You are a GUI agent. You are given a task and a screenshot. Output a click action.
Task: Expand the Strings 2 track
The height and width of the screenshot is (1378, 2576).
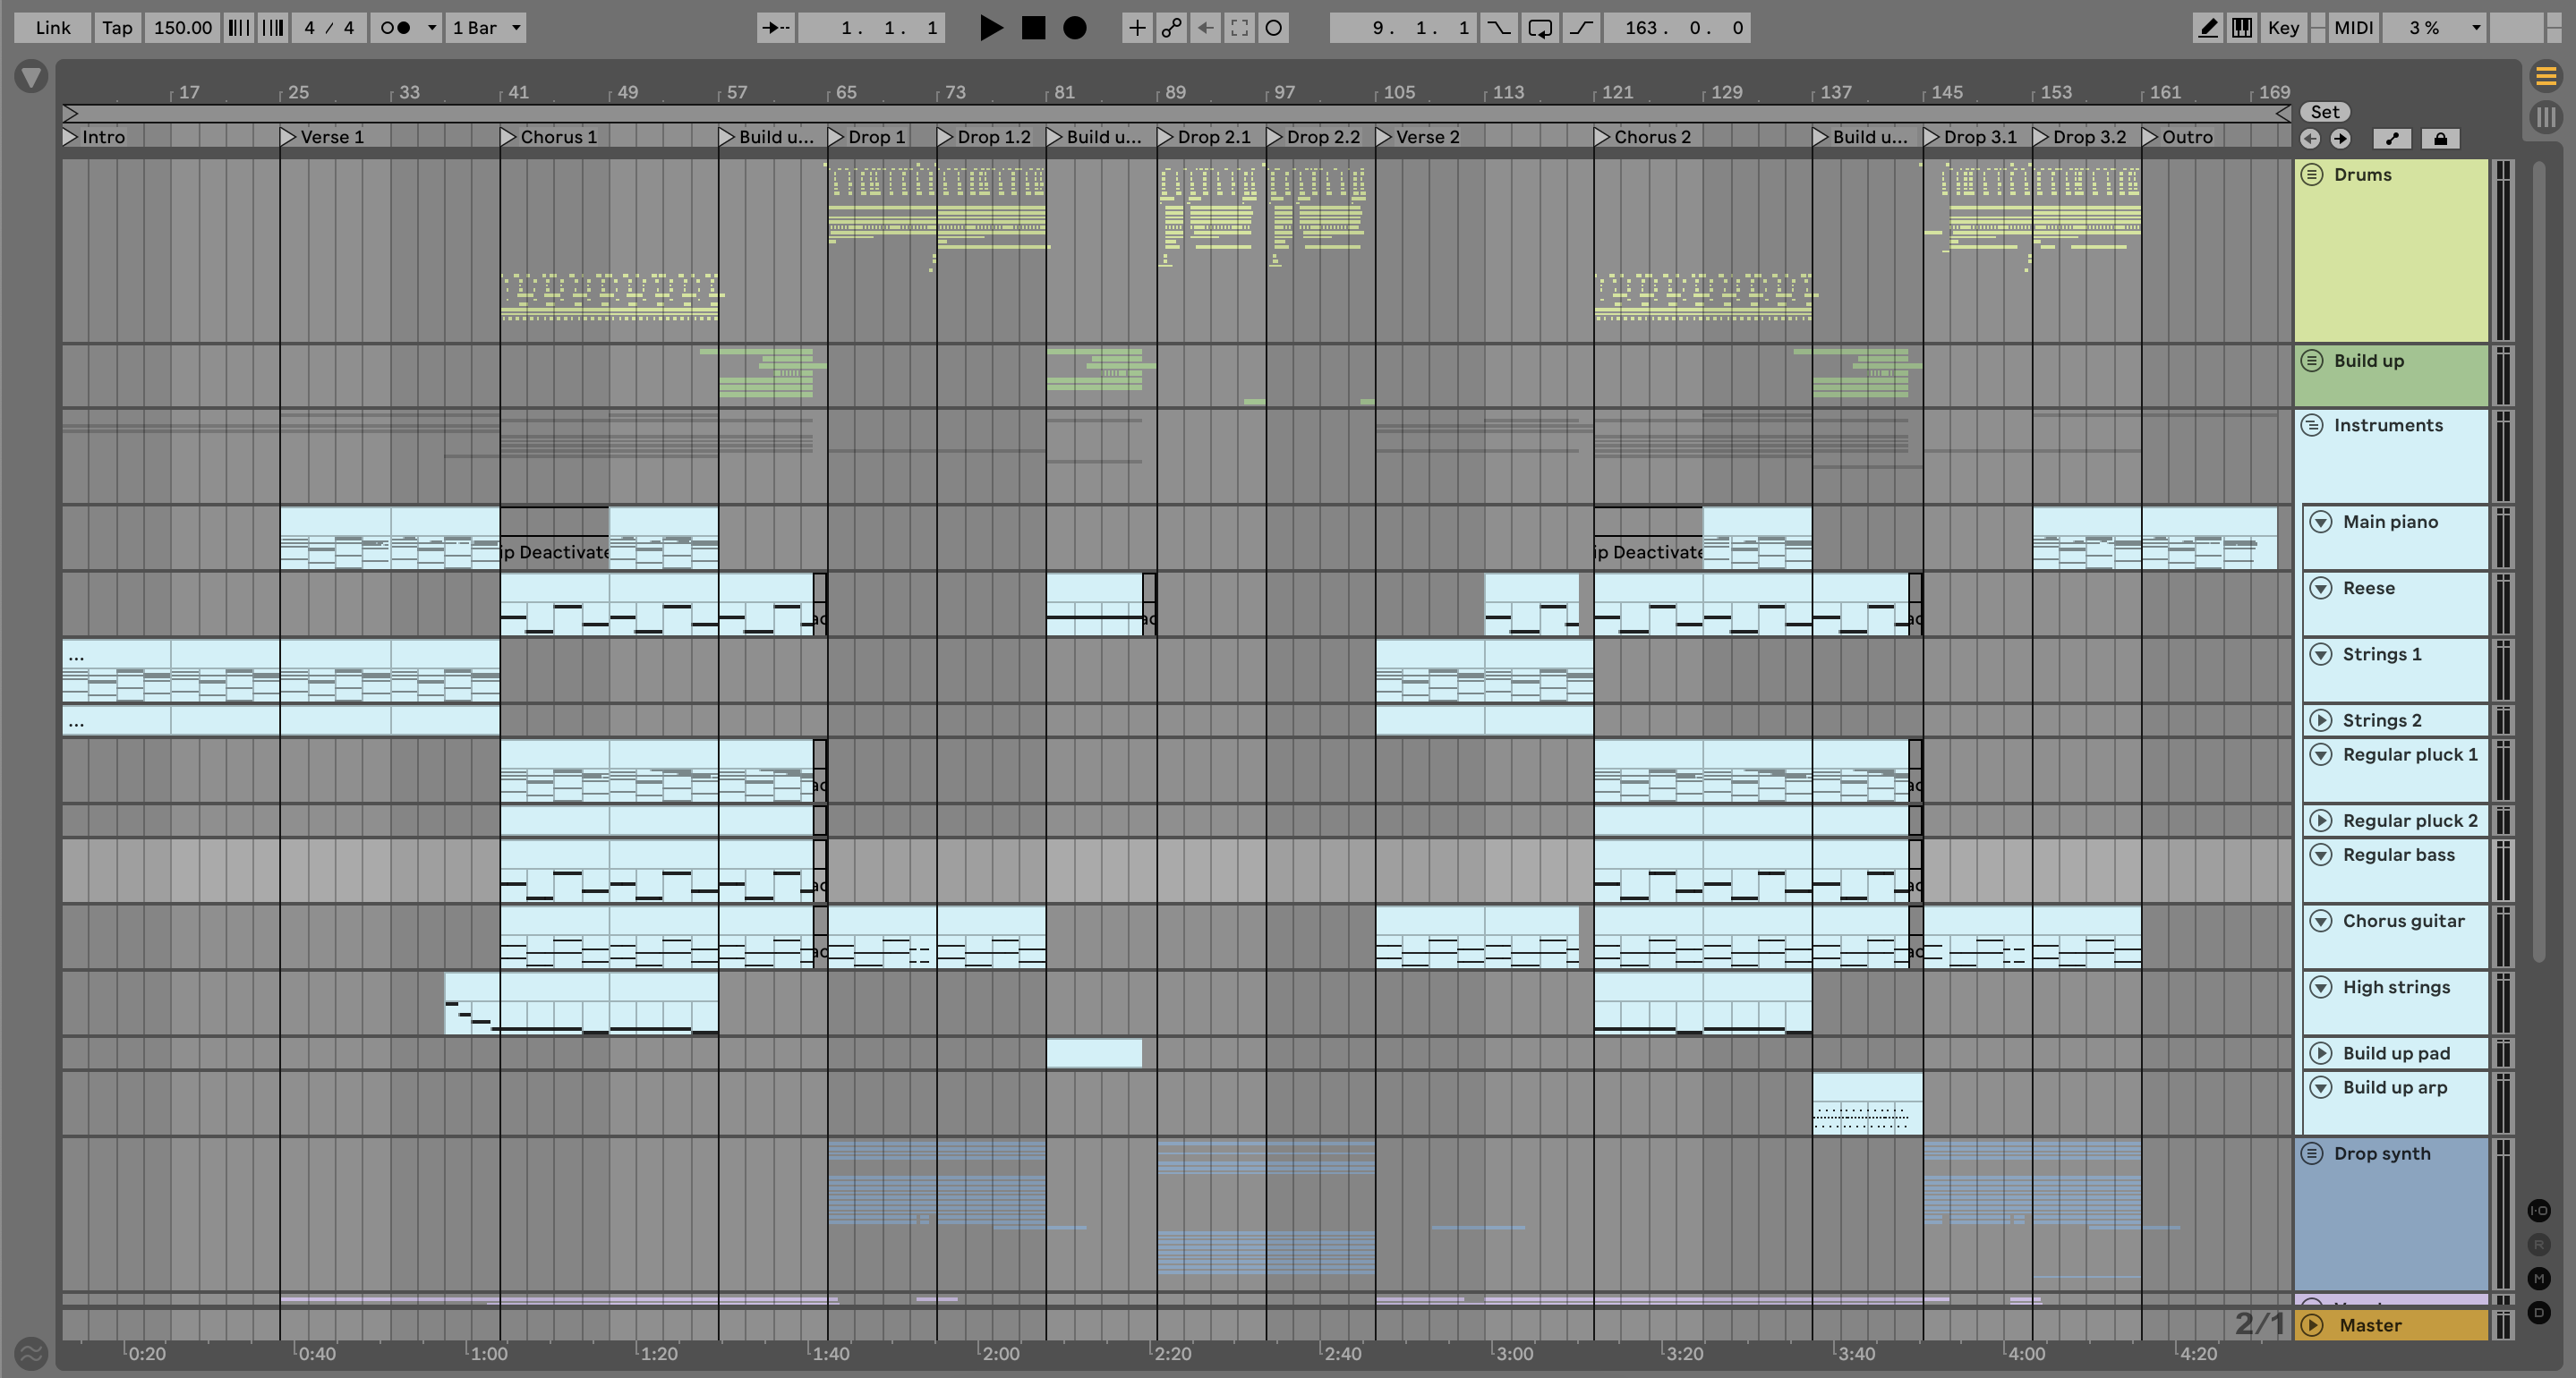(x=2321, y=720)
